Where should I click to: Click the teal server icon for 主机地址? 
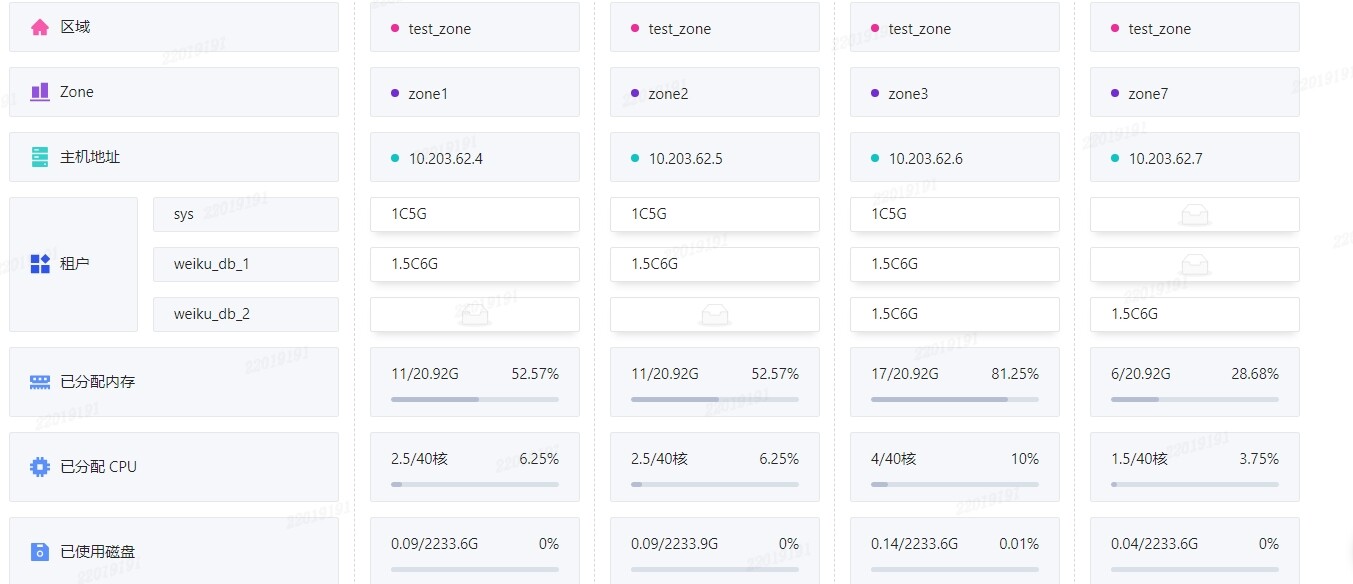(40, 157)
